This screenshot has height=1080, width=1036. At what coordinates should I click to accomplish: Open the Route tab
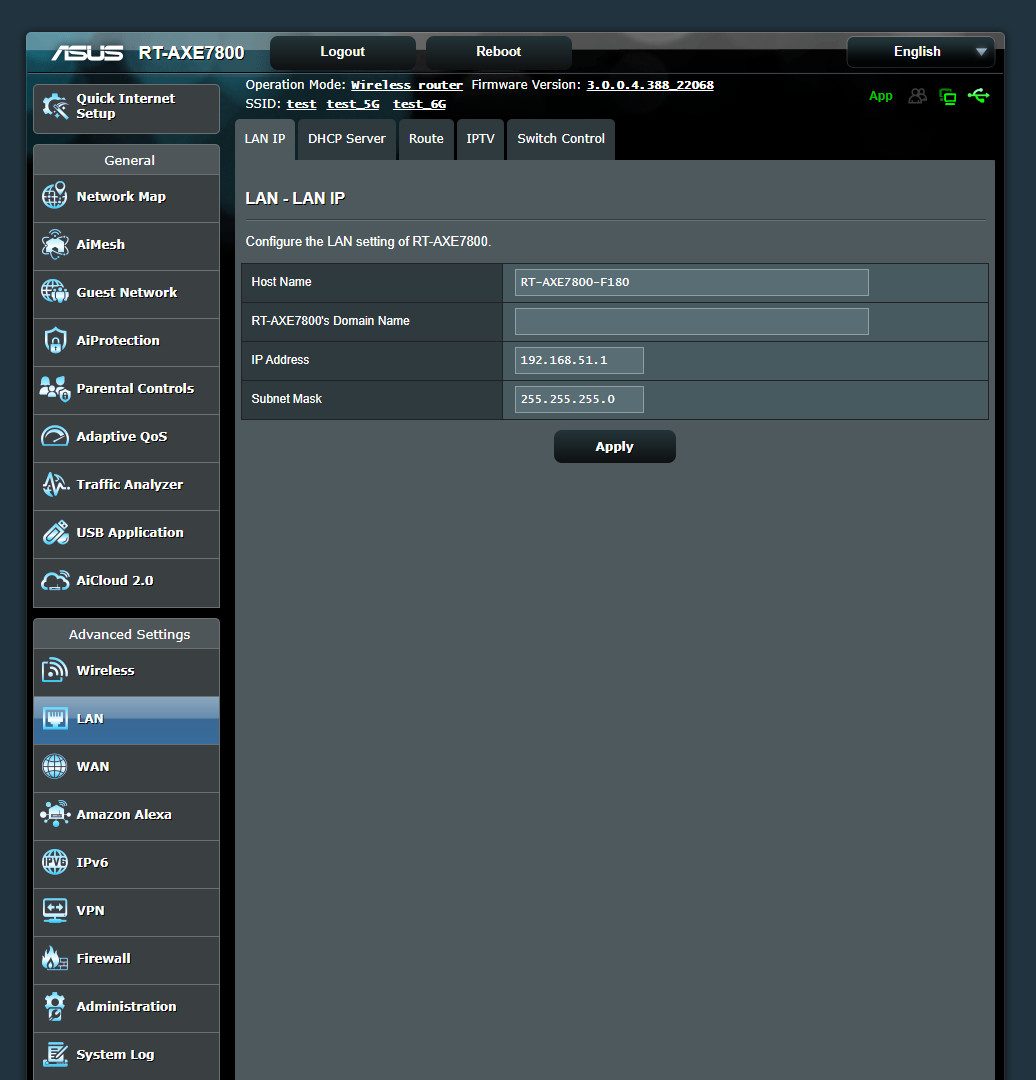click(x=426, y=139)
